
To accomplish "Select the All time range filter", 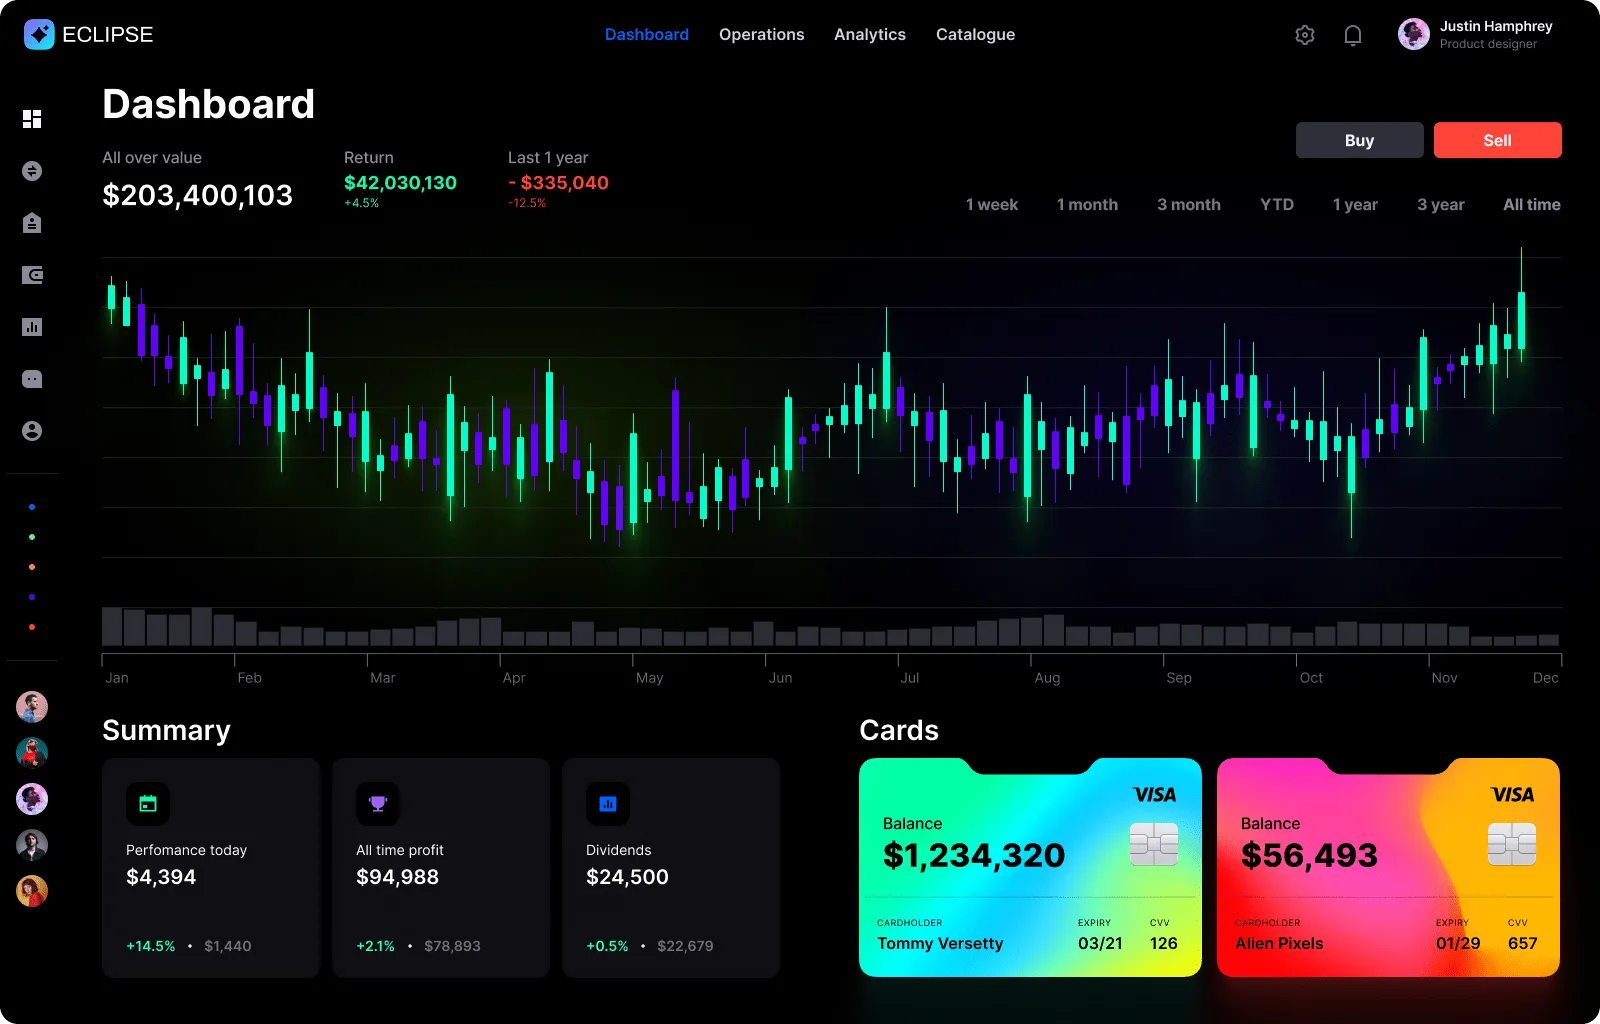I will [x=1531, y=204].
